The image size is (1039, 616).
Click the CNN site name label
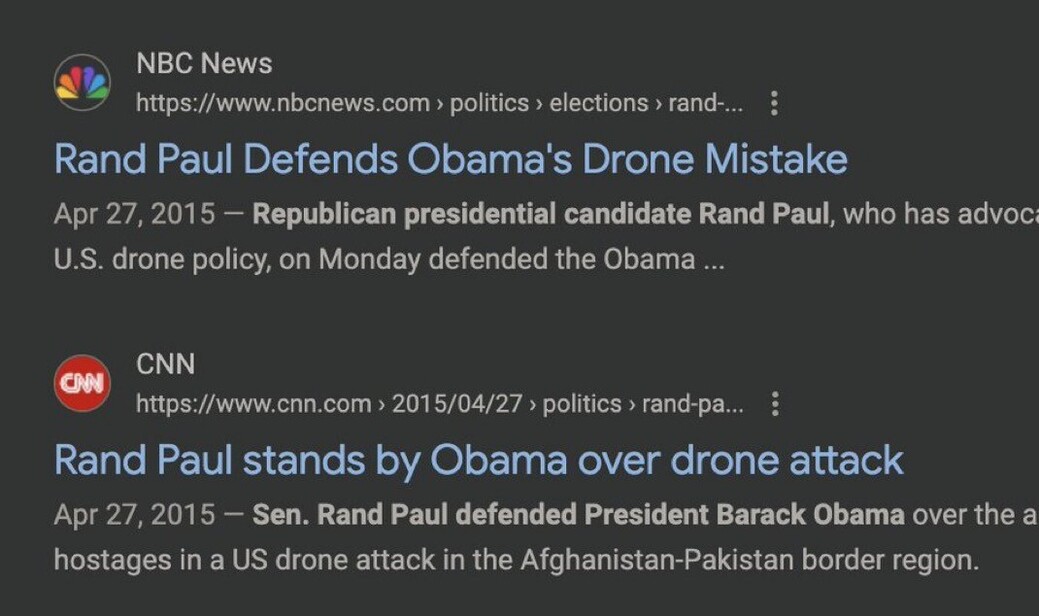(165, 364)
